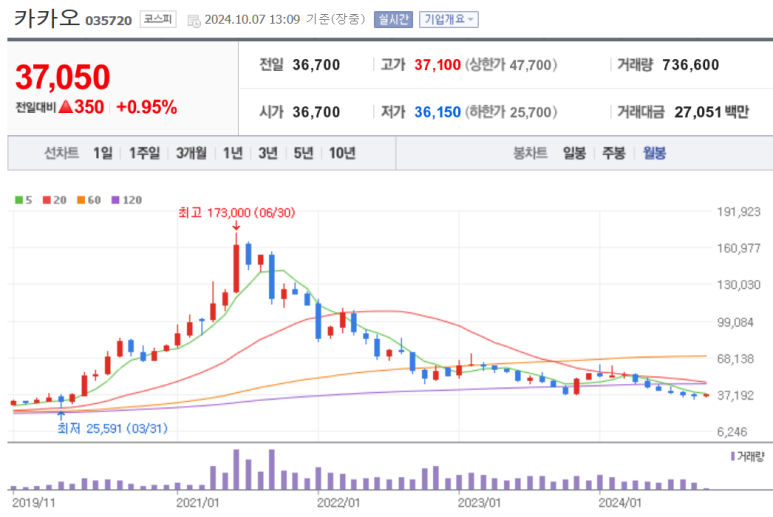Image resolution: width=773 pixels, height=517 pixels.
Task: Click the clock icon beside the date
Action: (x=194, y=21)
